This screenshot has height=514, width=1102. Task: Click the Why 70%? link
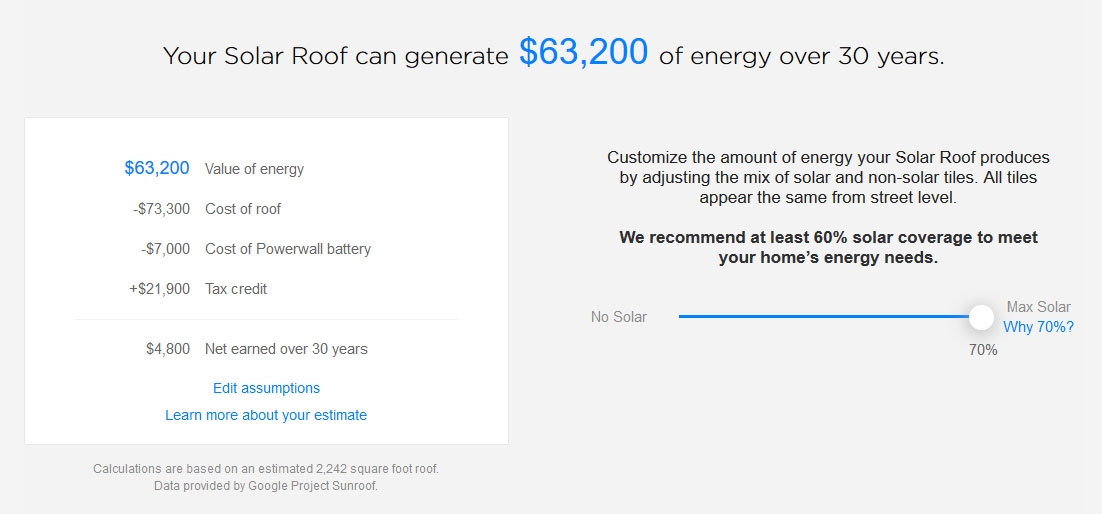1038,327
